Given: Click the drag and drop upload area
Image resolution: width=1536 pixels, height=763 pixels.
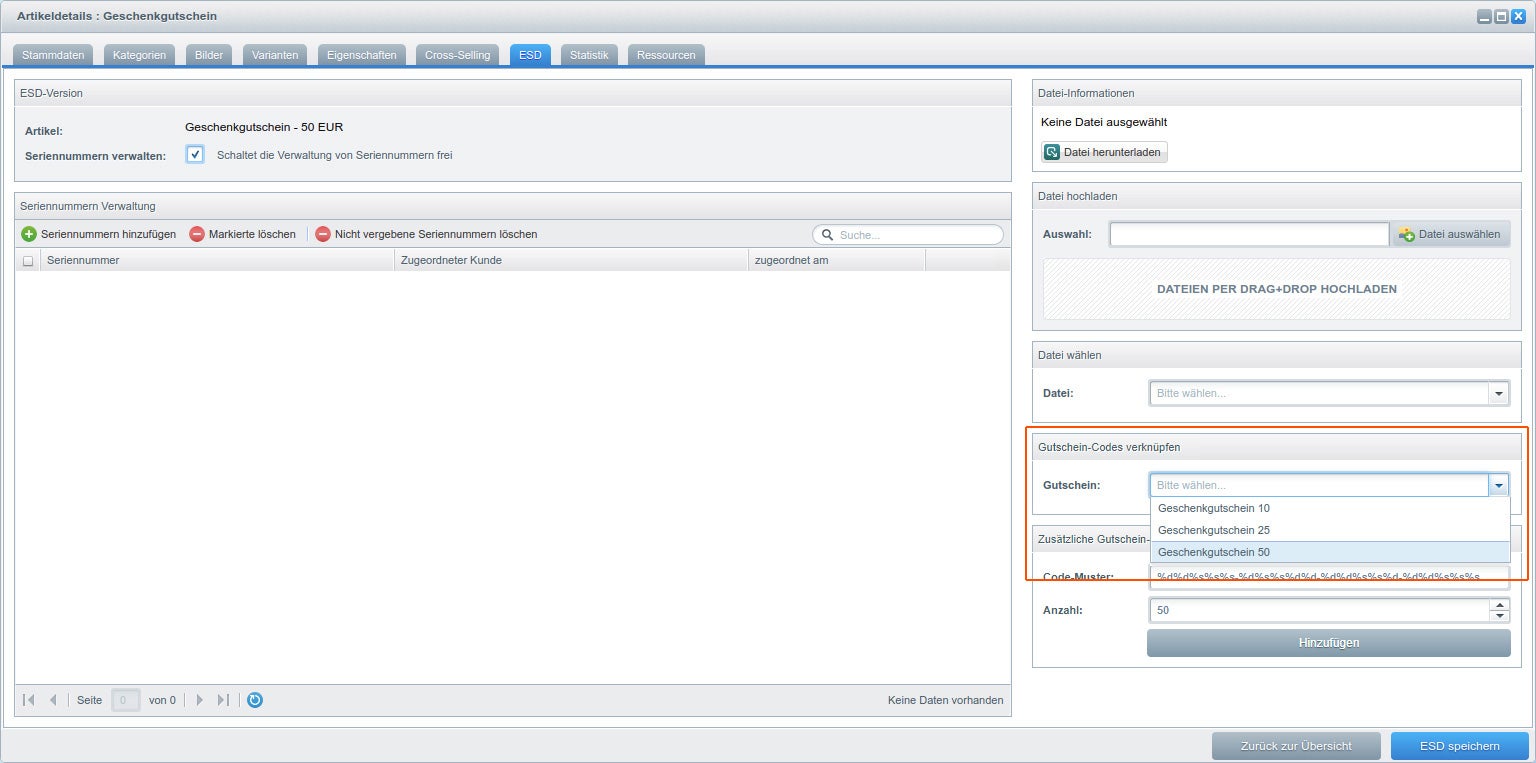Looking at the screenshot, I should pos(1277,289).
